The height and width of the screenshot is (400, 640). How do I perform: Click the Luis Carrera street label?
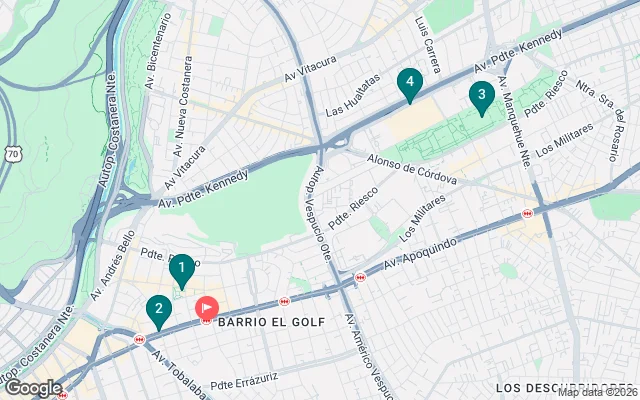point(428,45)
